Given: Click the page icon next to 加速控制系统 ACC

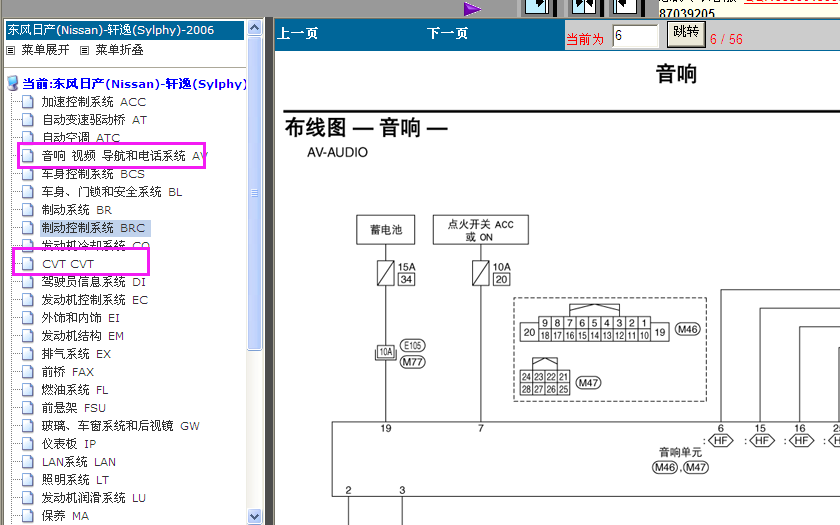Looking at the screenshot, I should (28, 102).
